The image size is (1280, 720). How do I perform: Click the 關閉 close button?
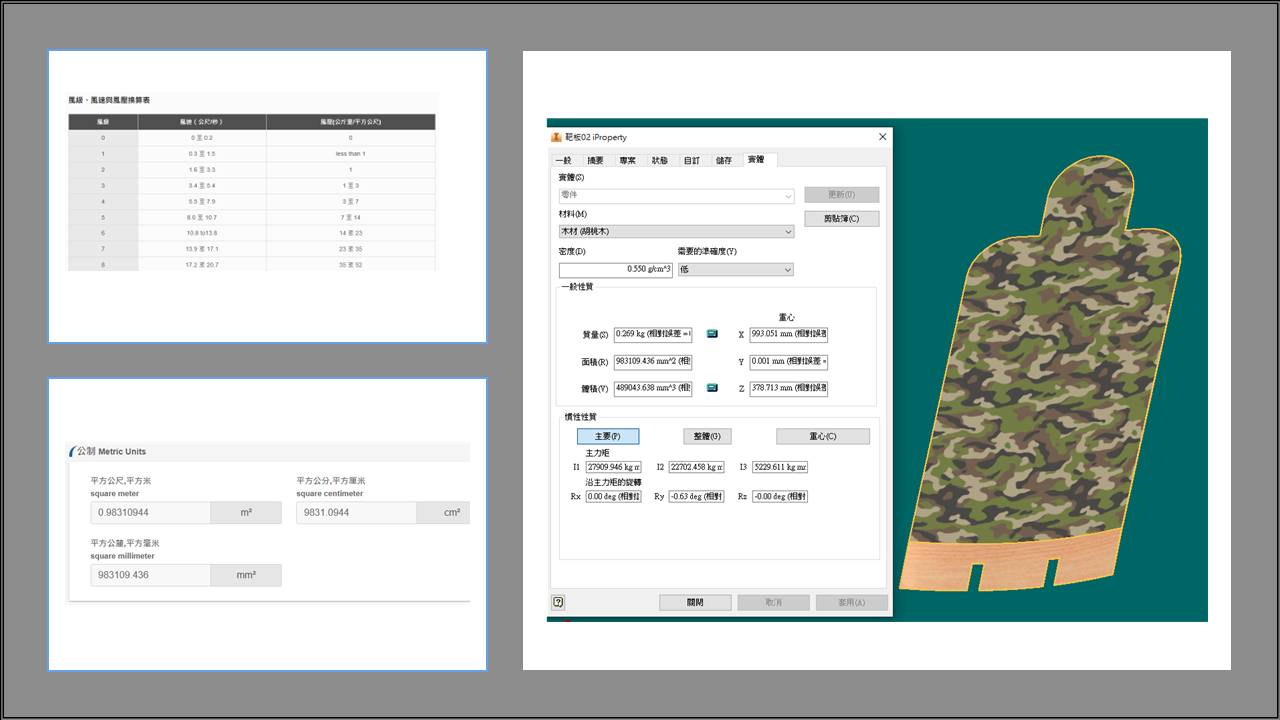coord(695,602)
